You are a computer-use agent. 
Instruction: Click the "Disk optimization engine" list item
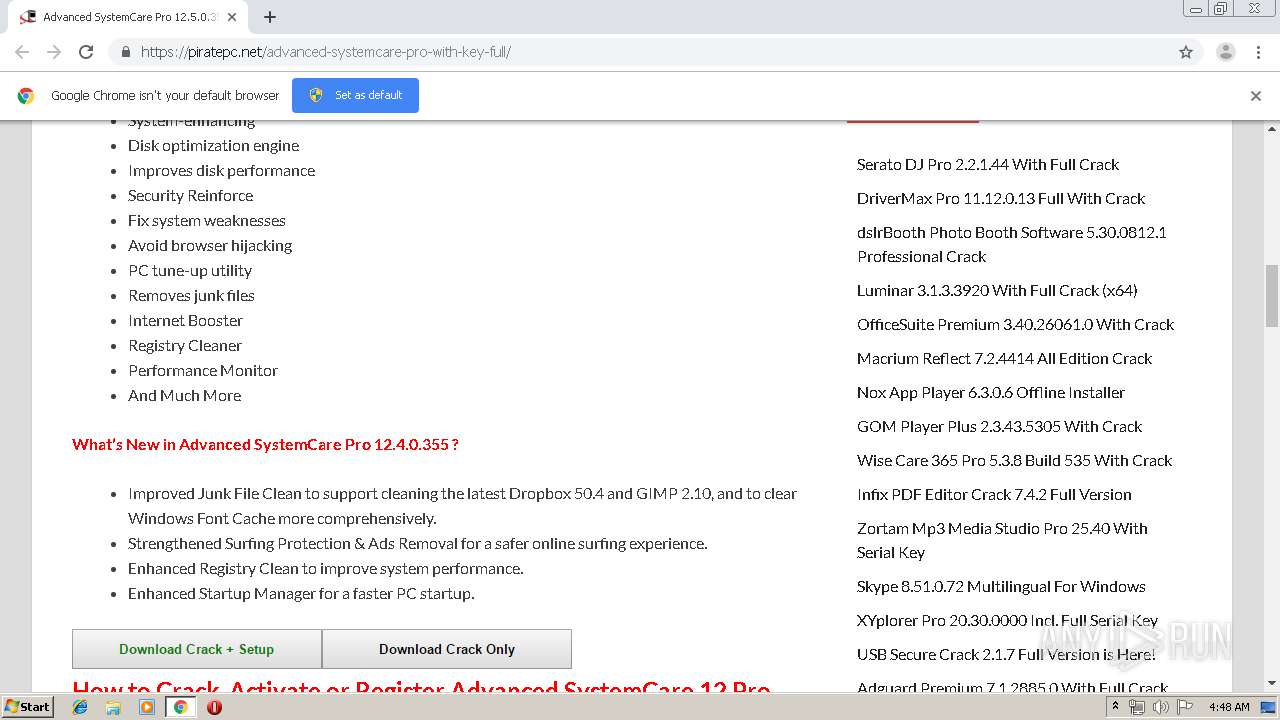[214, 146]
